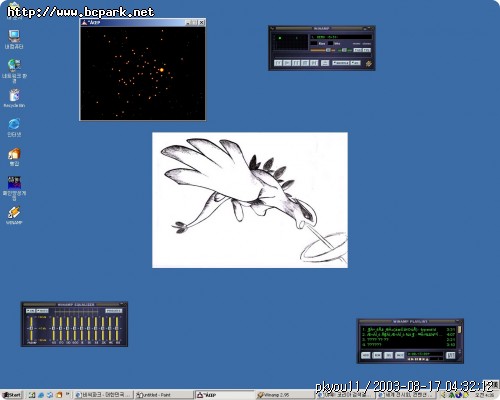Image resolution: width=500 pixels, height=400 pixels.
Task: Open the My Computer desktop icon
Action: 14,39
